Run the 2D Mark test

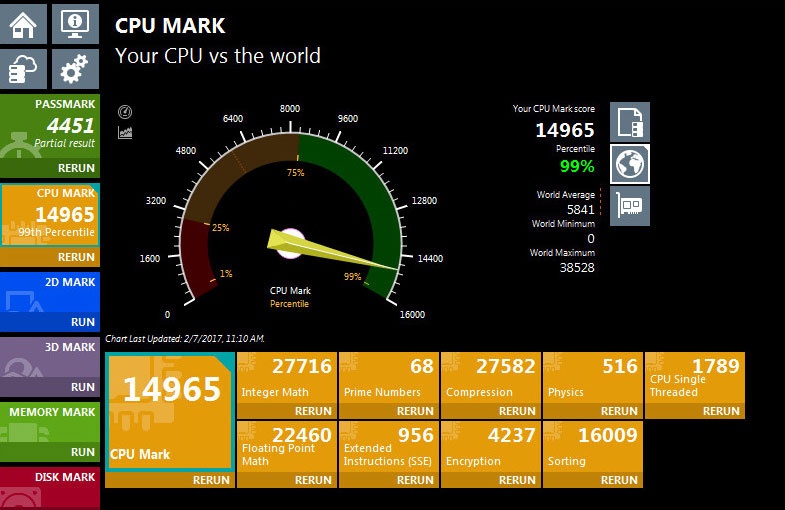(83, 322)
